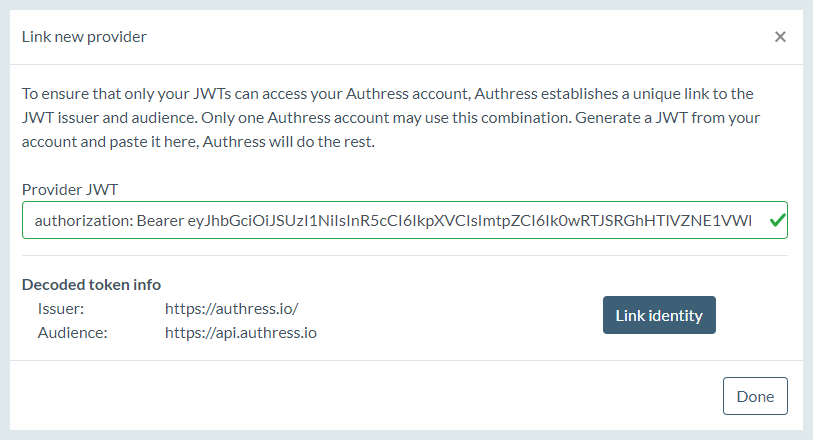Select the 'Decoded token info' heading

pyautogui.click(x=91, y=284)
